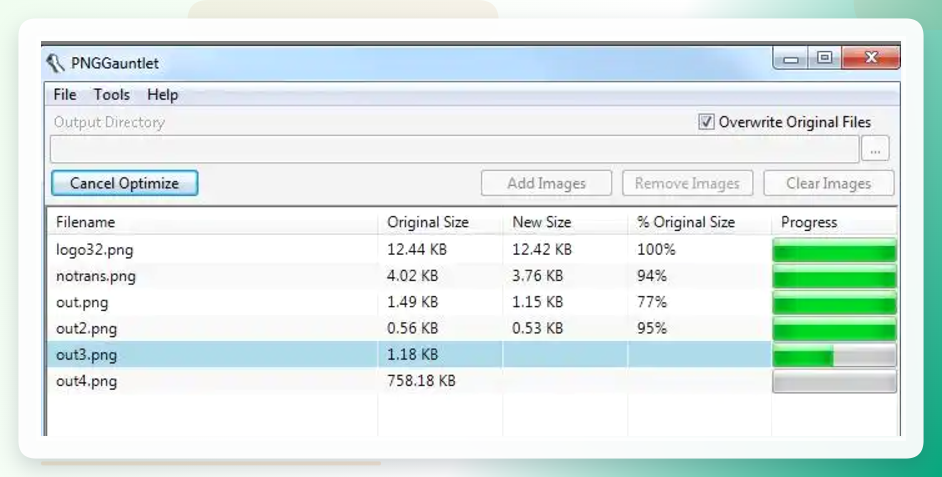Click the full progress bar for logo32.png
Viewport: 942px width, 477px height.
click(x=834, y=250)
